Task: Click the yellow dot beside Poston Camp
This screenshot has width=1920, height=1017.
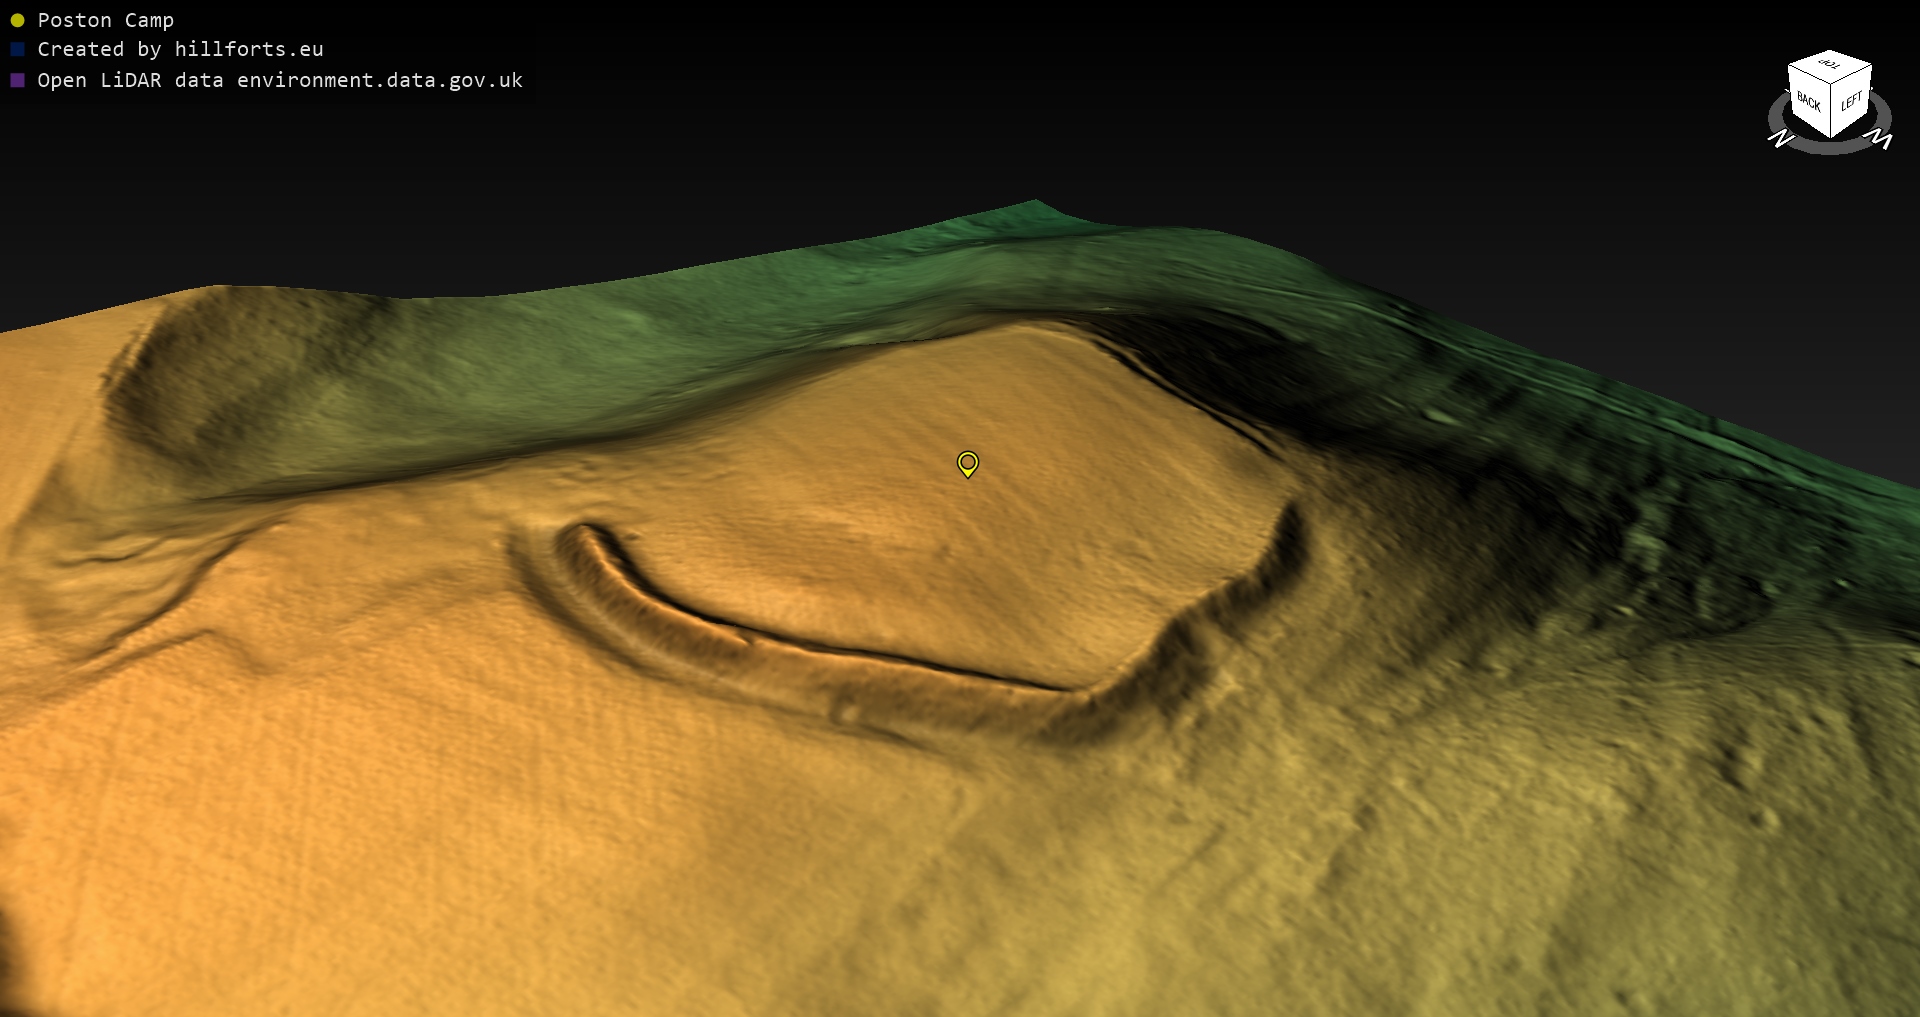Action: click(x=17, y=20)
